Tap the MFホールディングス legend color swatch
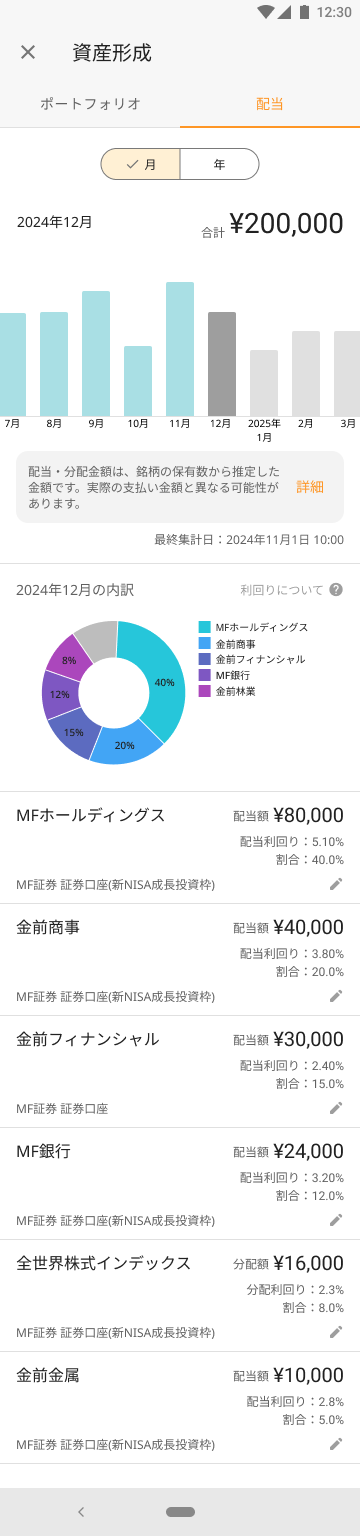This screenshot has height=1536, width=360. [204, 627]
